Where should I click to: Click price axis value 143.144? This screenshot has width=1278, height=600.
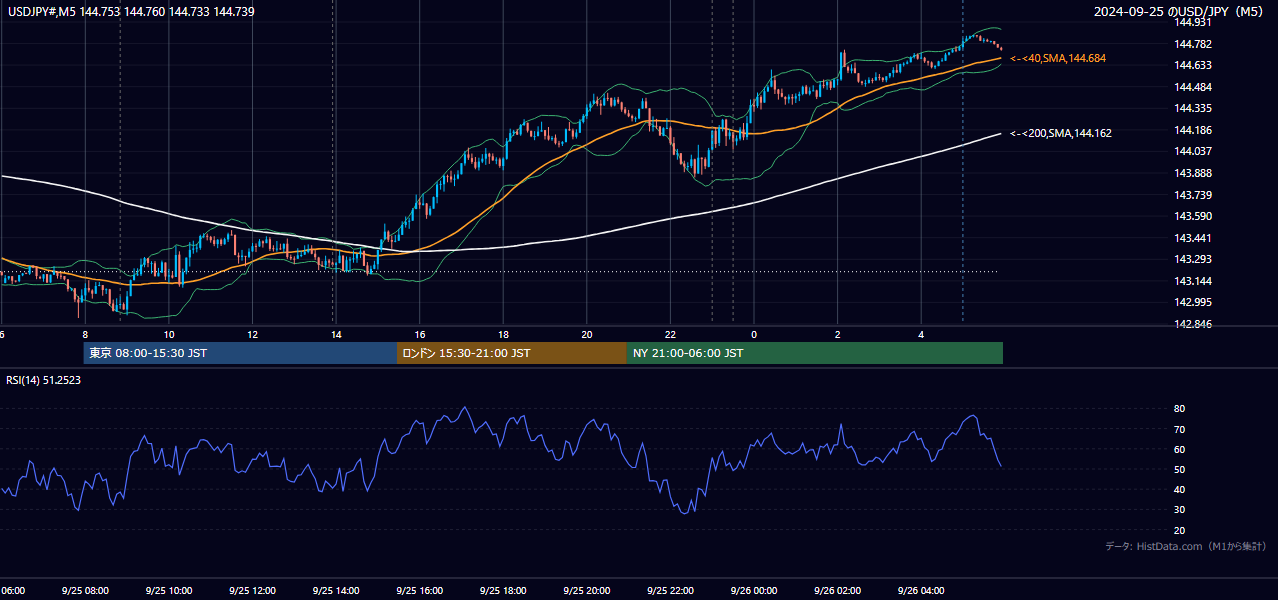point(1194,281)
